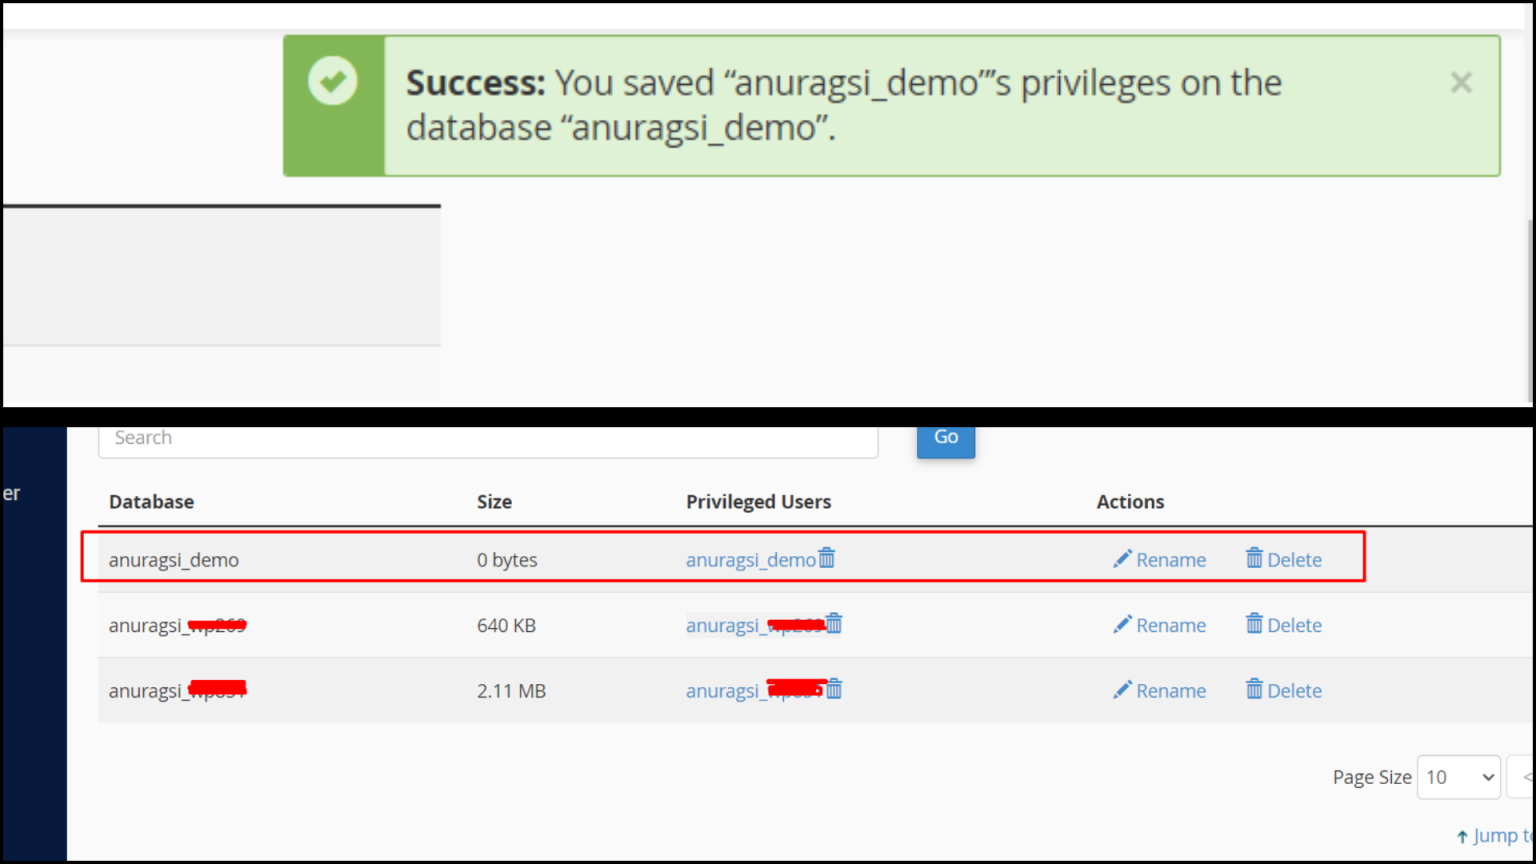Select the Size column header
The height and width of the screenshot is (864, 1536).
494,501
